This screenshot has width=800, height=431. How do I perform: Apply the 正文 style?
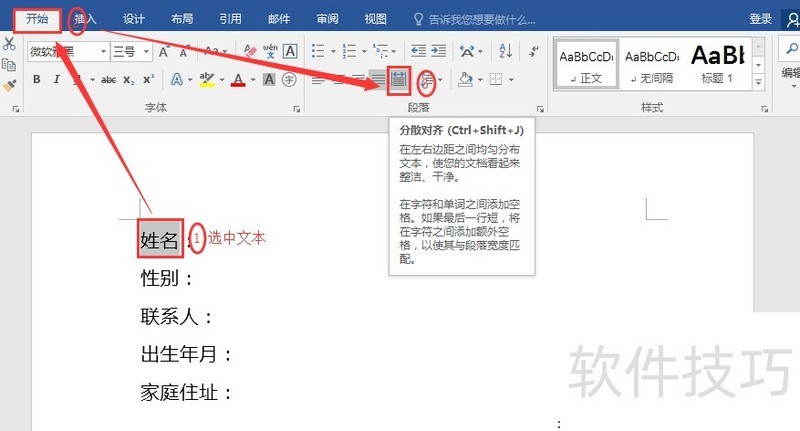tap(586, 65)
